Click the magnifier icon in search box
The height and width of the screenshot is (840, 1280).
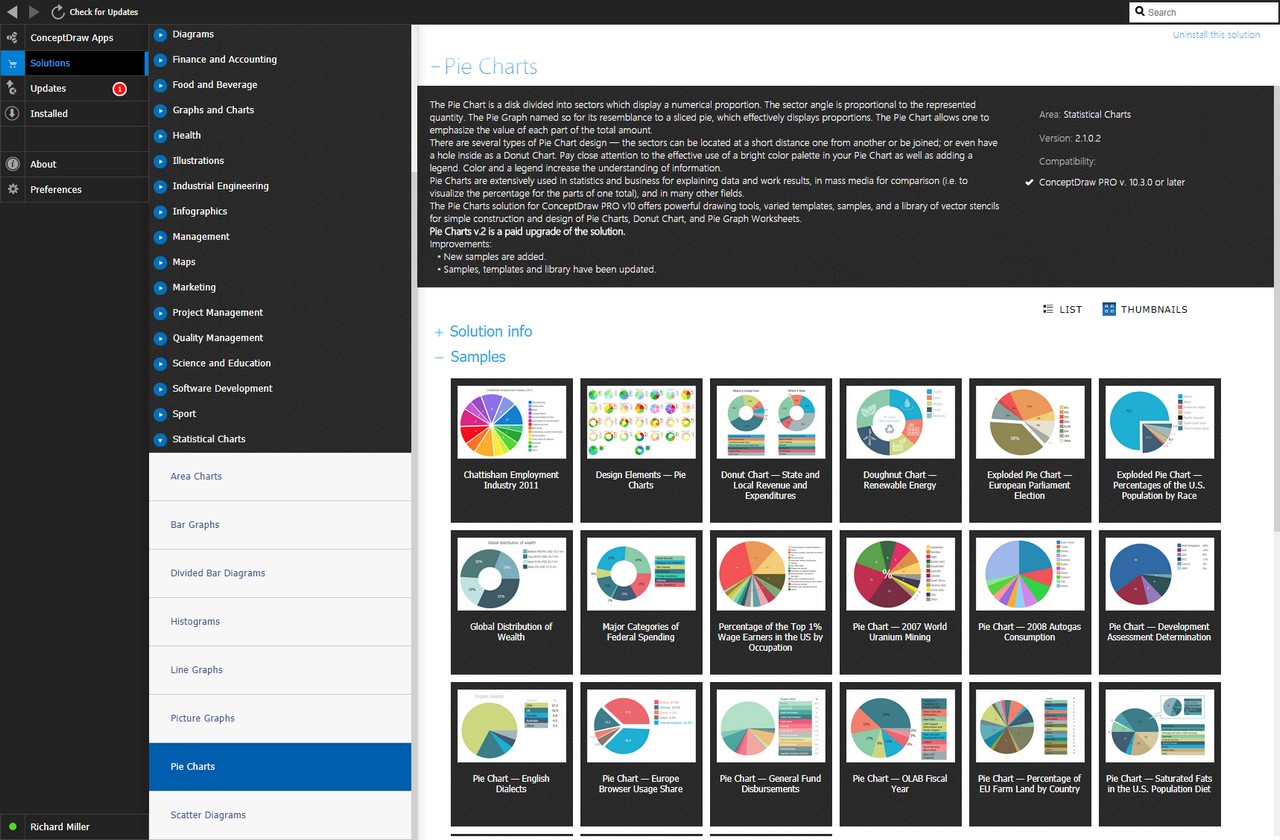1140,12
